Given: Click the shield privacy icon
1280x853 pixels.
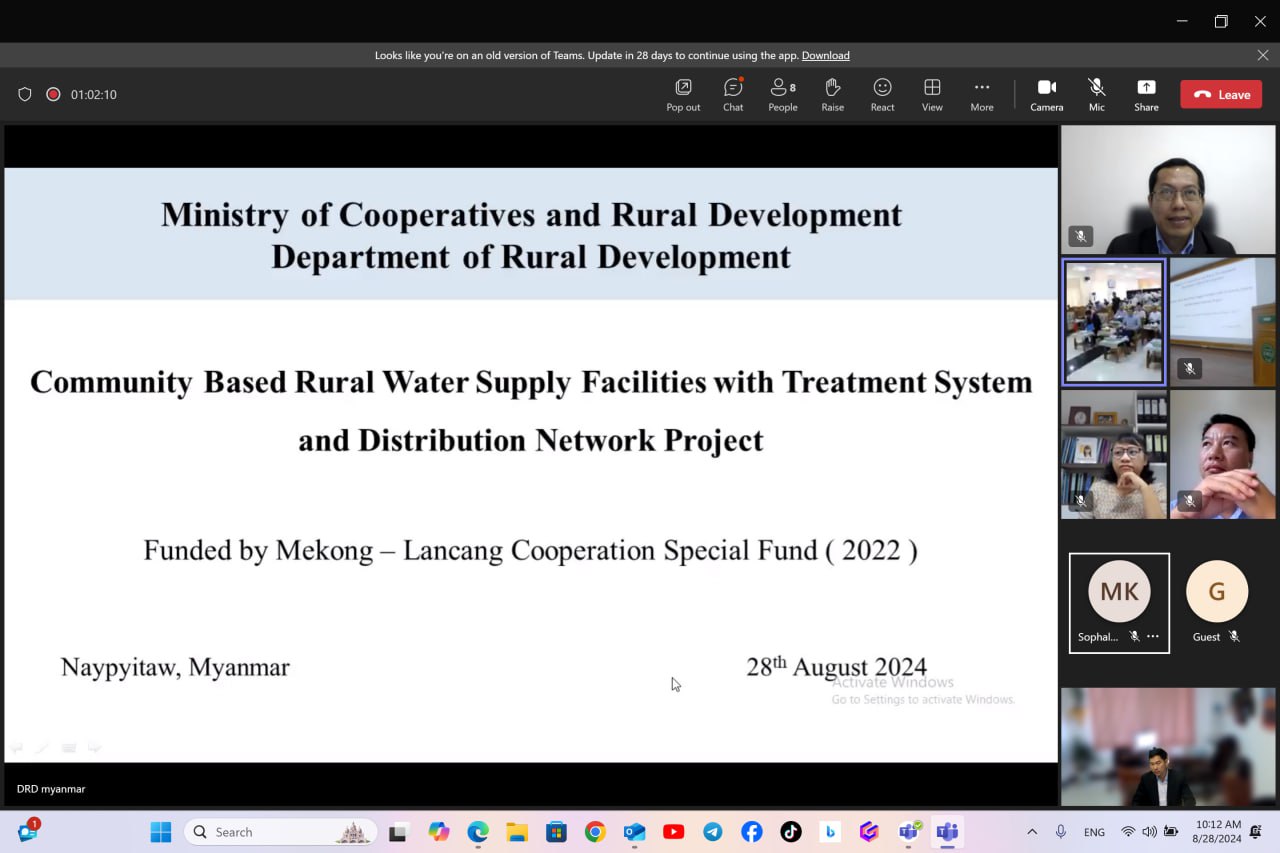Looking at the screenshot, I should 25,95.
